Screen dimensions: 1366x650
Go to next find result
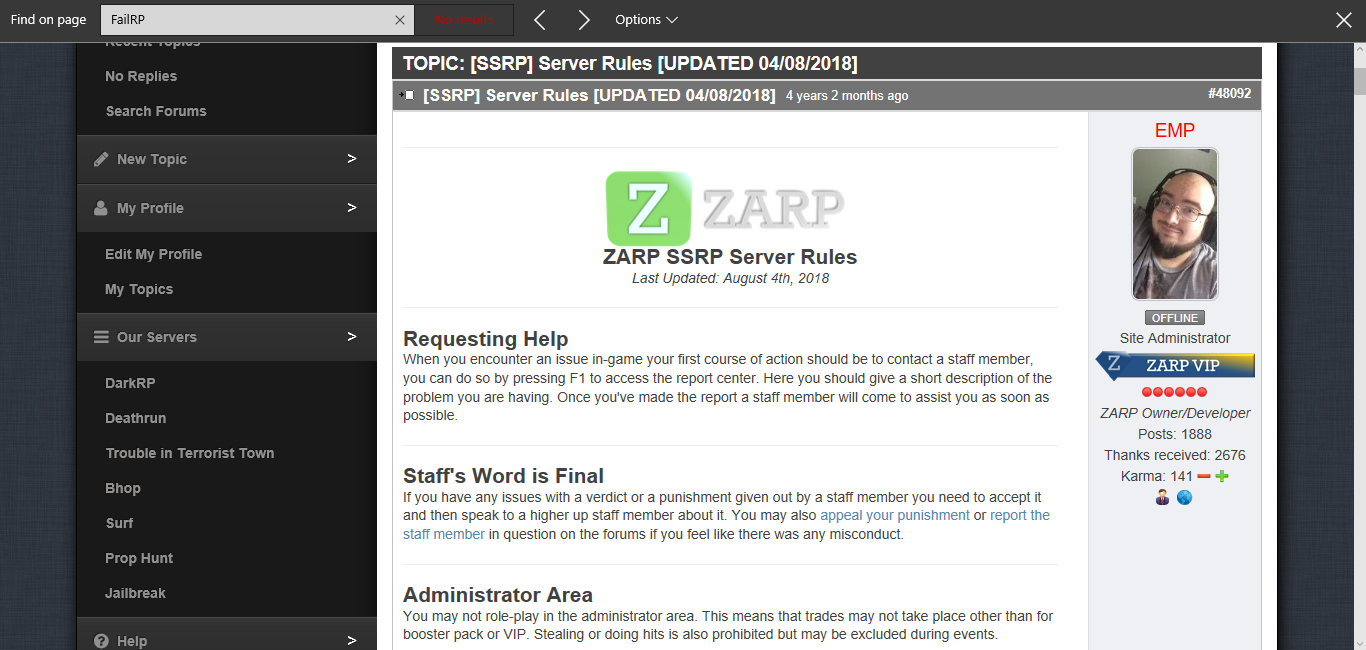coord(584,20)
